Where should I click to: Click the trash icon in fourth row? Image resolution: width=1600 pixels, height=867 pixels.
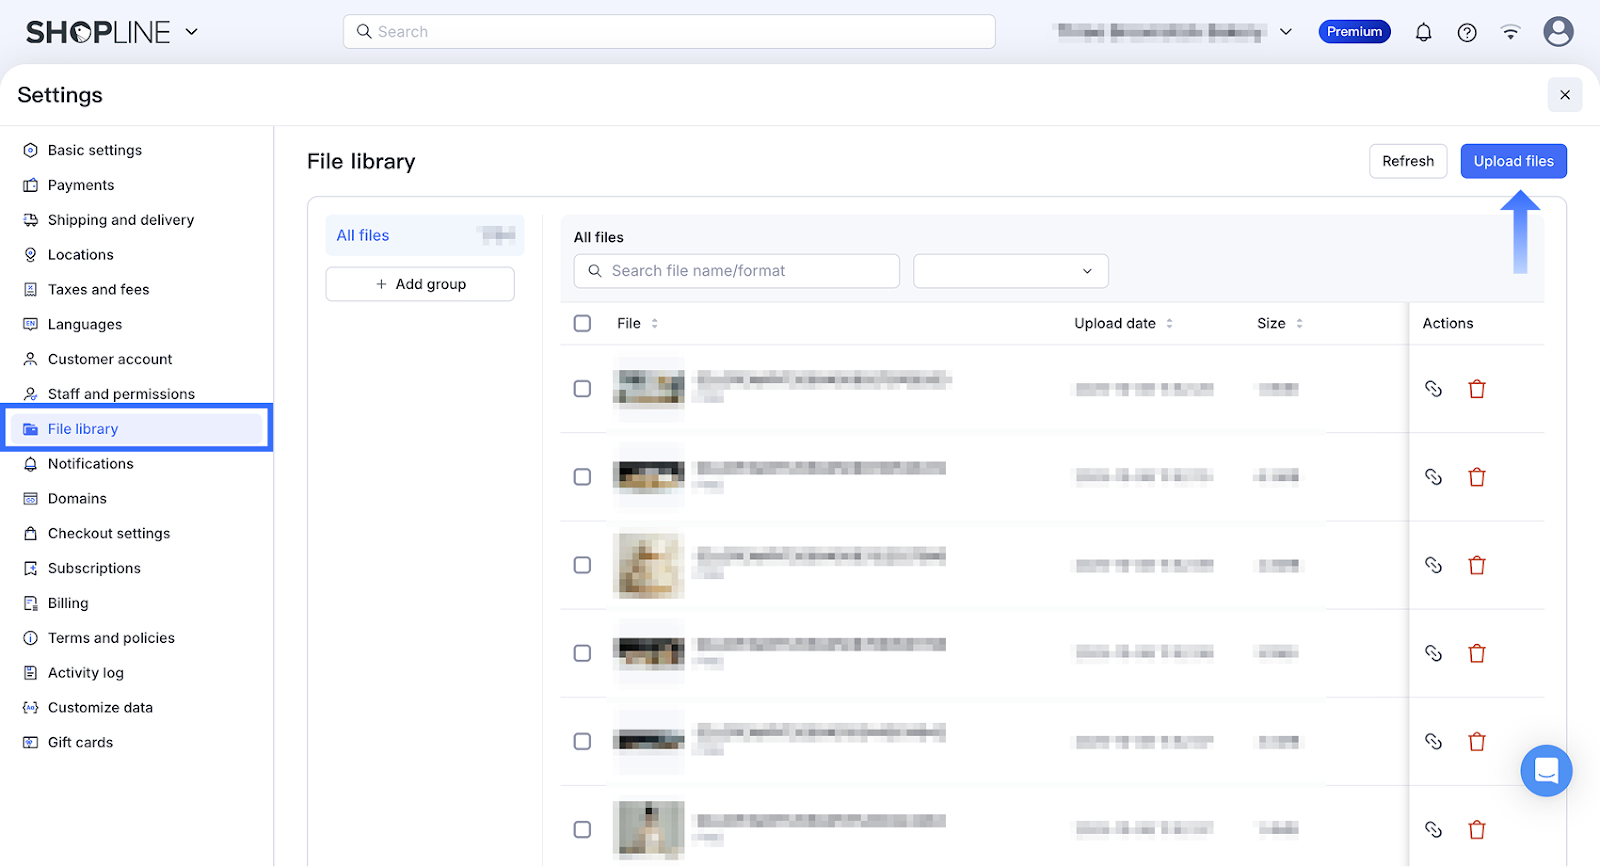pos(1476,653)
